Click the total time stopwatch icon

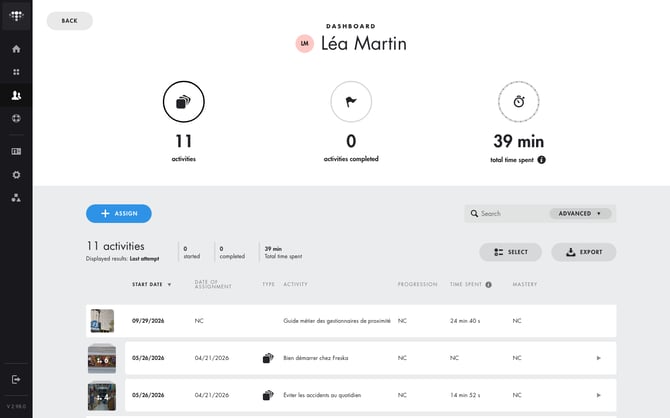519,102
